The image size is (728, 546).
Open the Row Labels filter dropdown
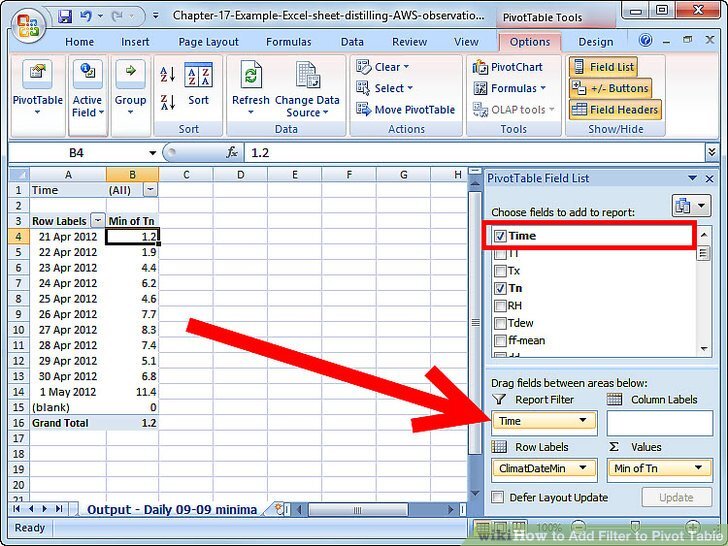pyautogui.click(x=98, y=221)
